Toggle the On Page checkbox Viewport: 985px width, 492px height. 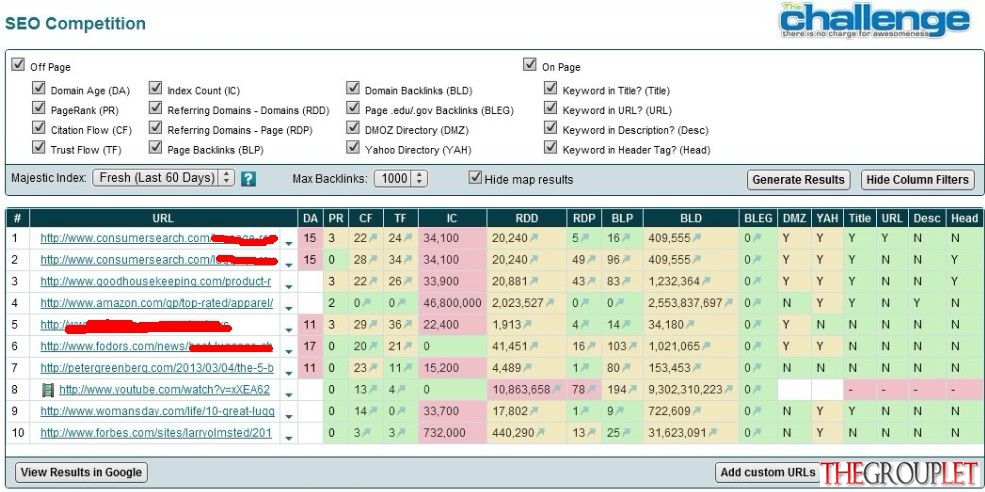(x=530, y=65)
